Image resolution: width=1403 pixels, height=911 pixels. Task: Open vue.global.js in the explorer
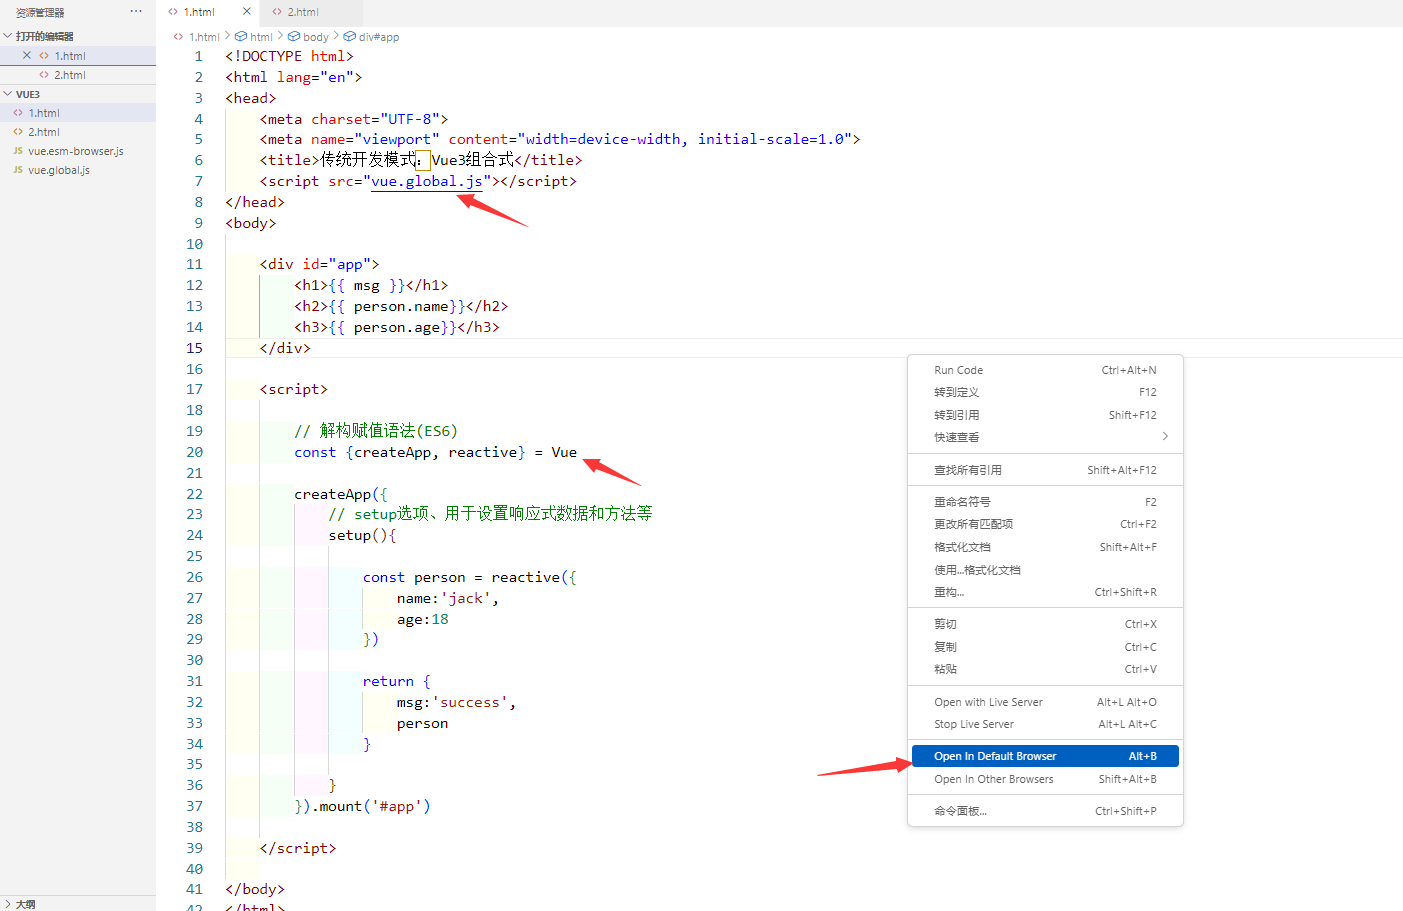pyautogui.click(x=78, y=170)
